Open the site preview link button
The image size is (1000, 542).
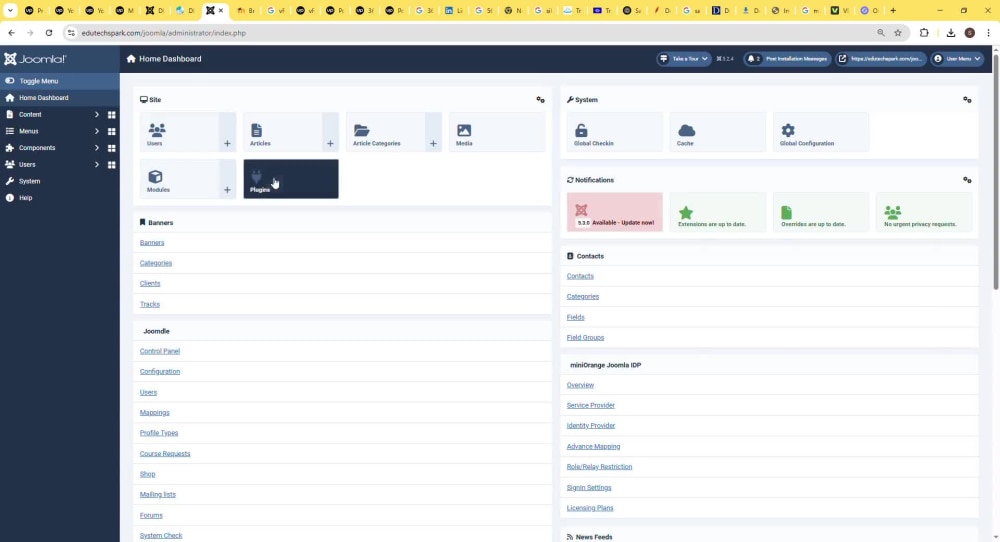click(881, 59)
